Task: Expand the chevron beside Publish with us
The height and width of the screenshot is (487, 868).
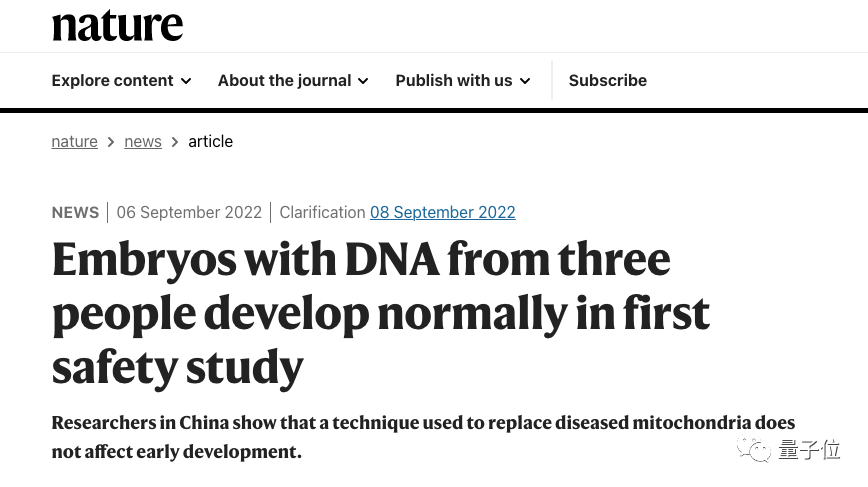Action: pyautogui.click(x=525, y=81)
